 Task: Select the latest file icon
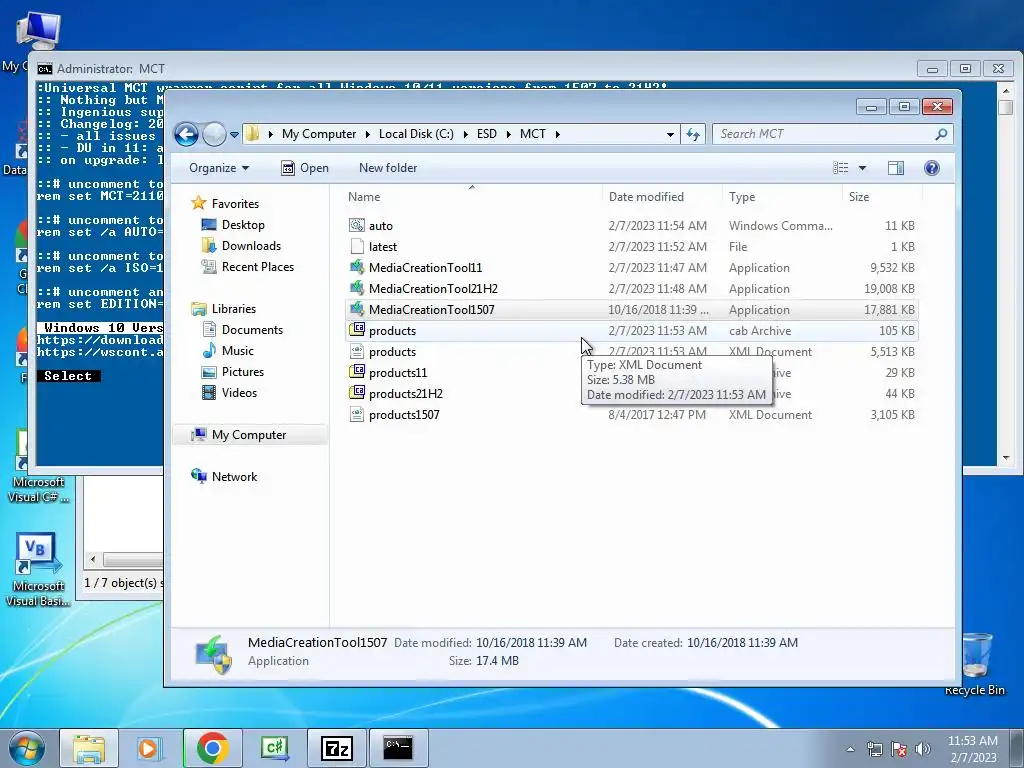coord(357,246)
